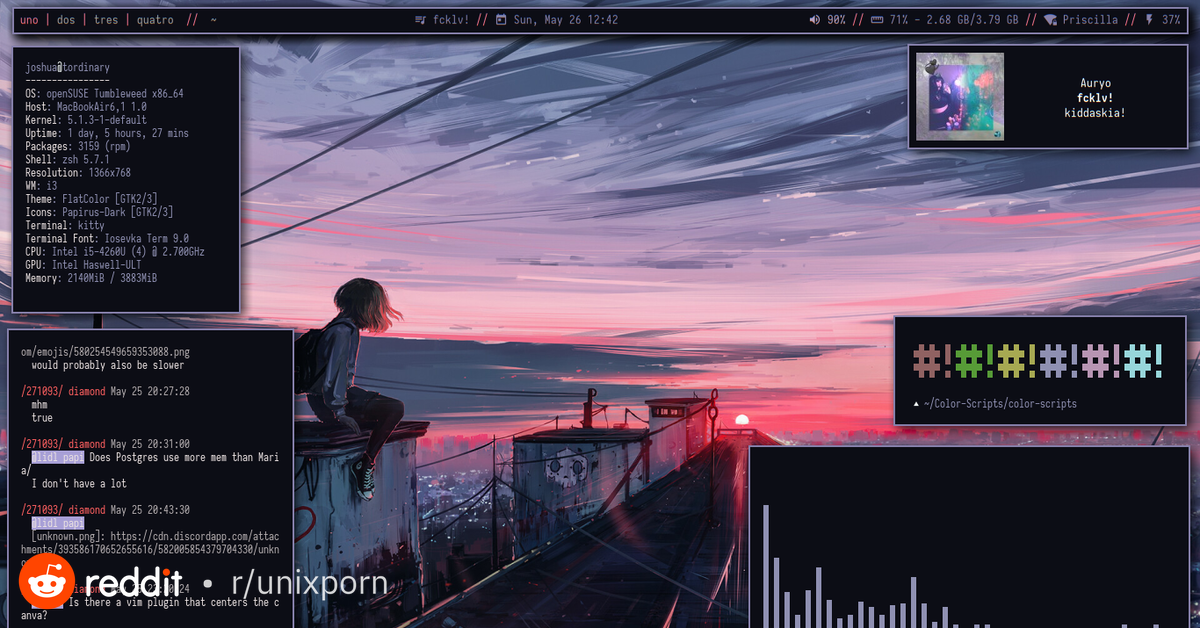Click the 'Sun, May 26 12:42' date text
Screen dimensions: 1200x628
point(565,20)
